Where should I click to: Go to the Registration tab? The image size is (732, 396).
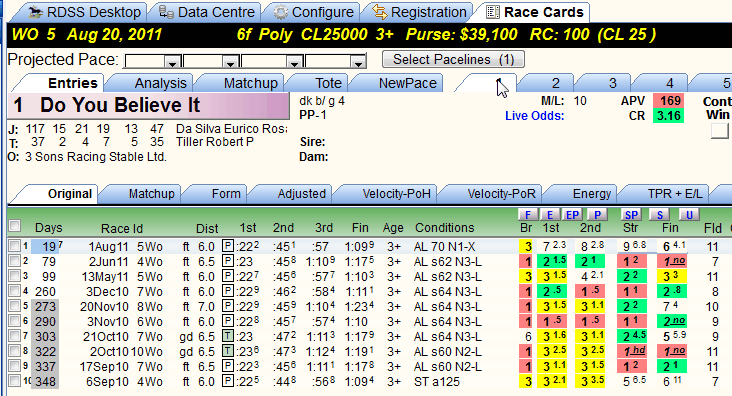pyautogui.click(x=419, y=12)
